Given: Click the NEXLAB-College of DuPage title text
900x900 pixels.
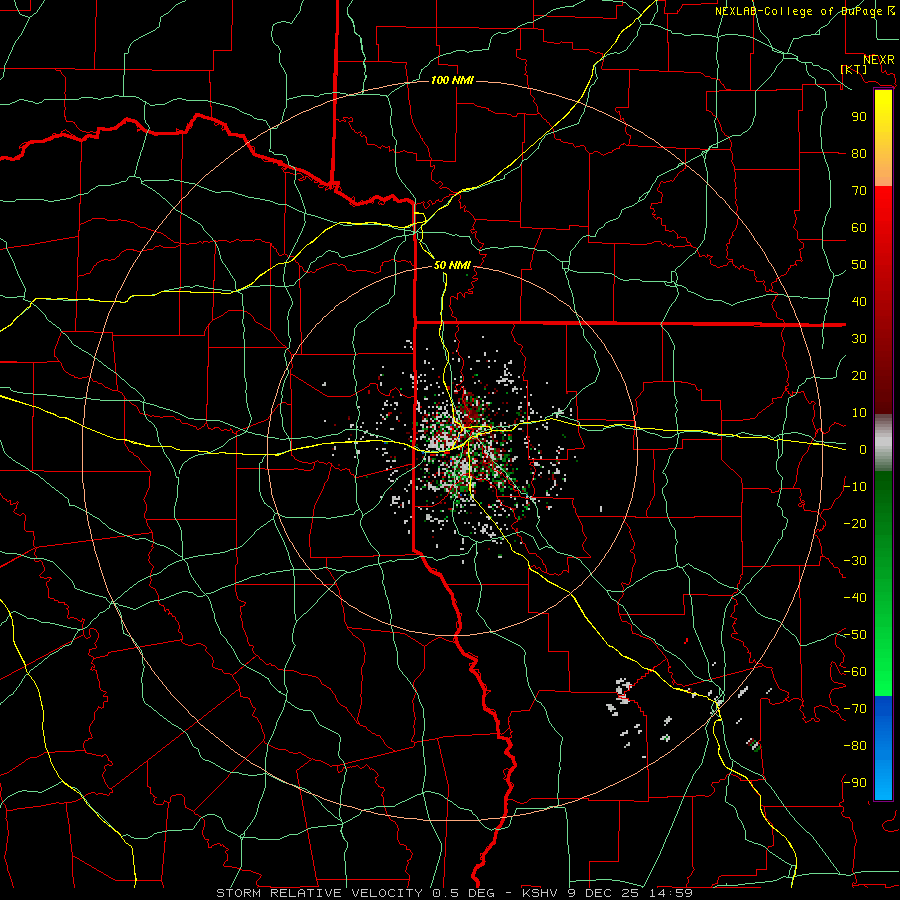Looking at the screenshot, I should 799,11.
